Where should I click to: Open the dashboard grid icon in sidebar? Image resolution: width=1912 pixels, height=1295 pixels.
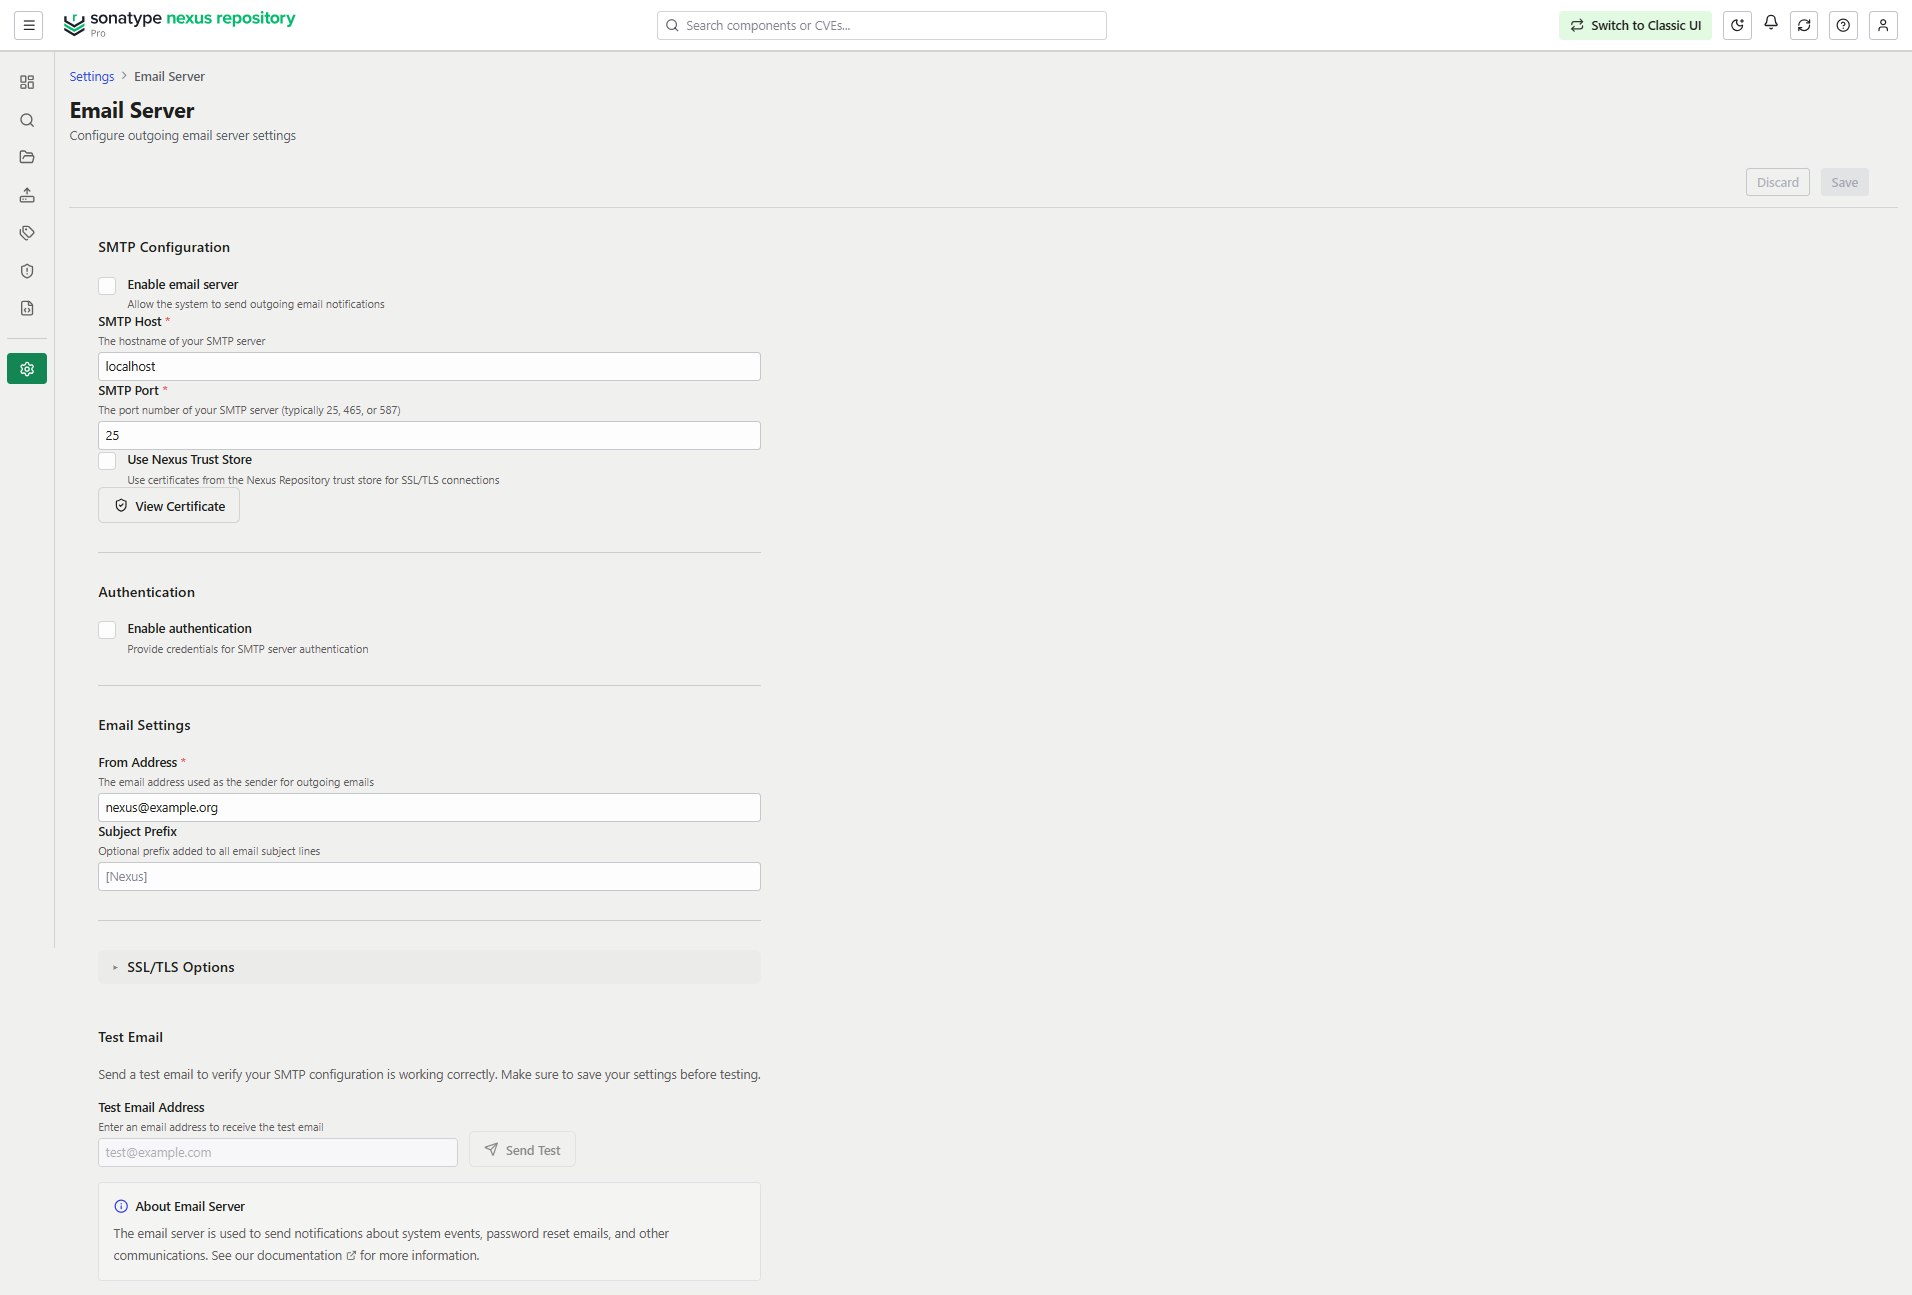click(27, 82)
